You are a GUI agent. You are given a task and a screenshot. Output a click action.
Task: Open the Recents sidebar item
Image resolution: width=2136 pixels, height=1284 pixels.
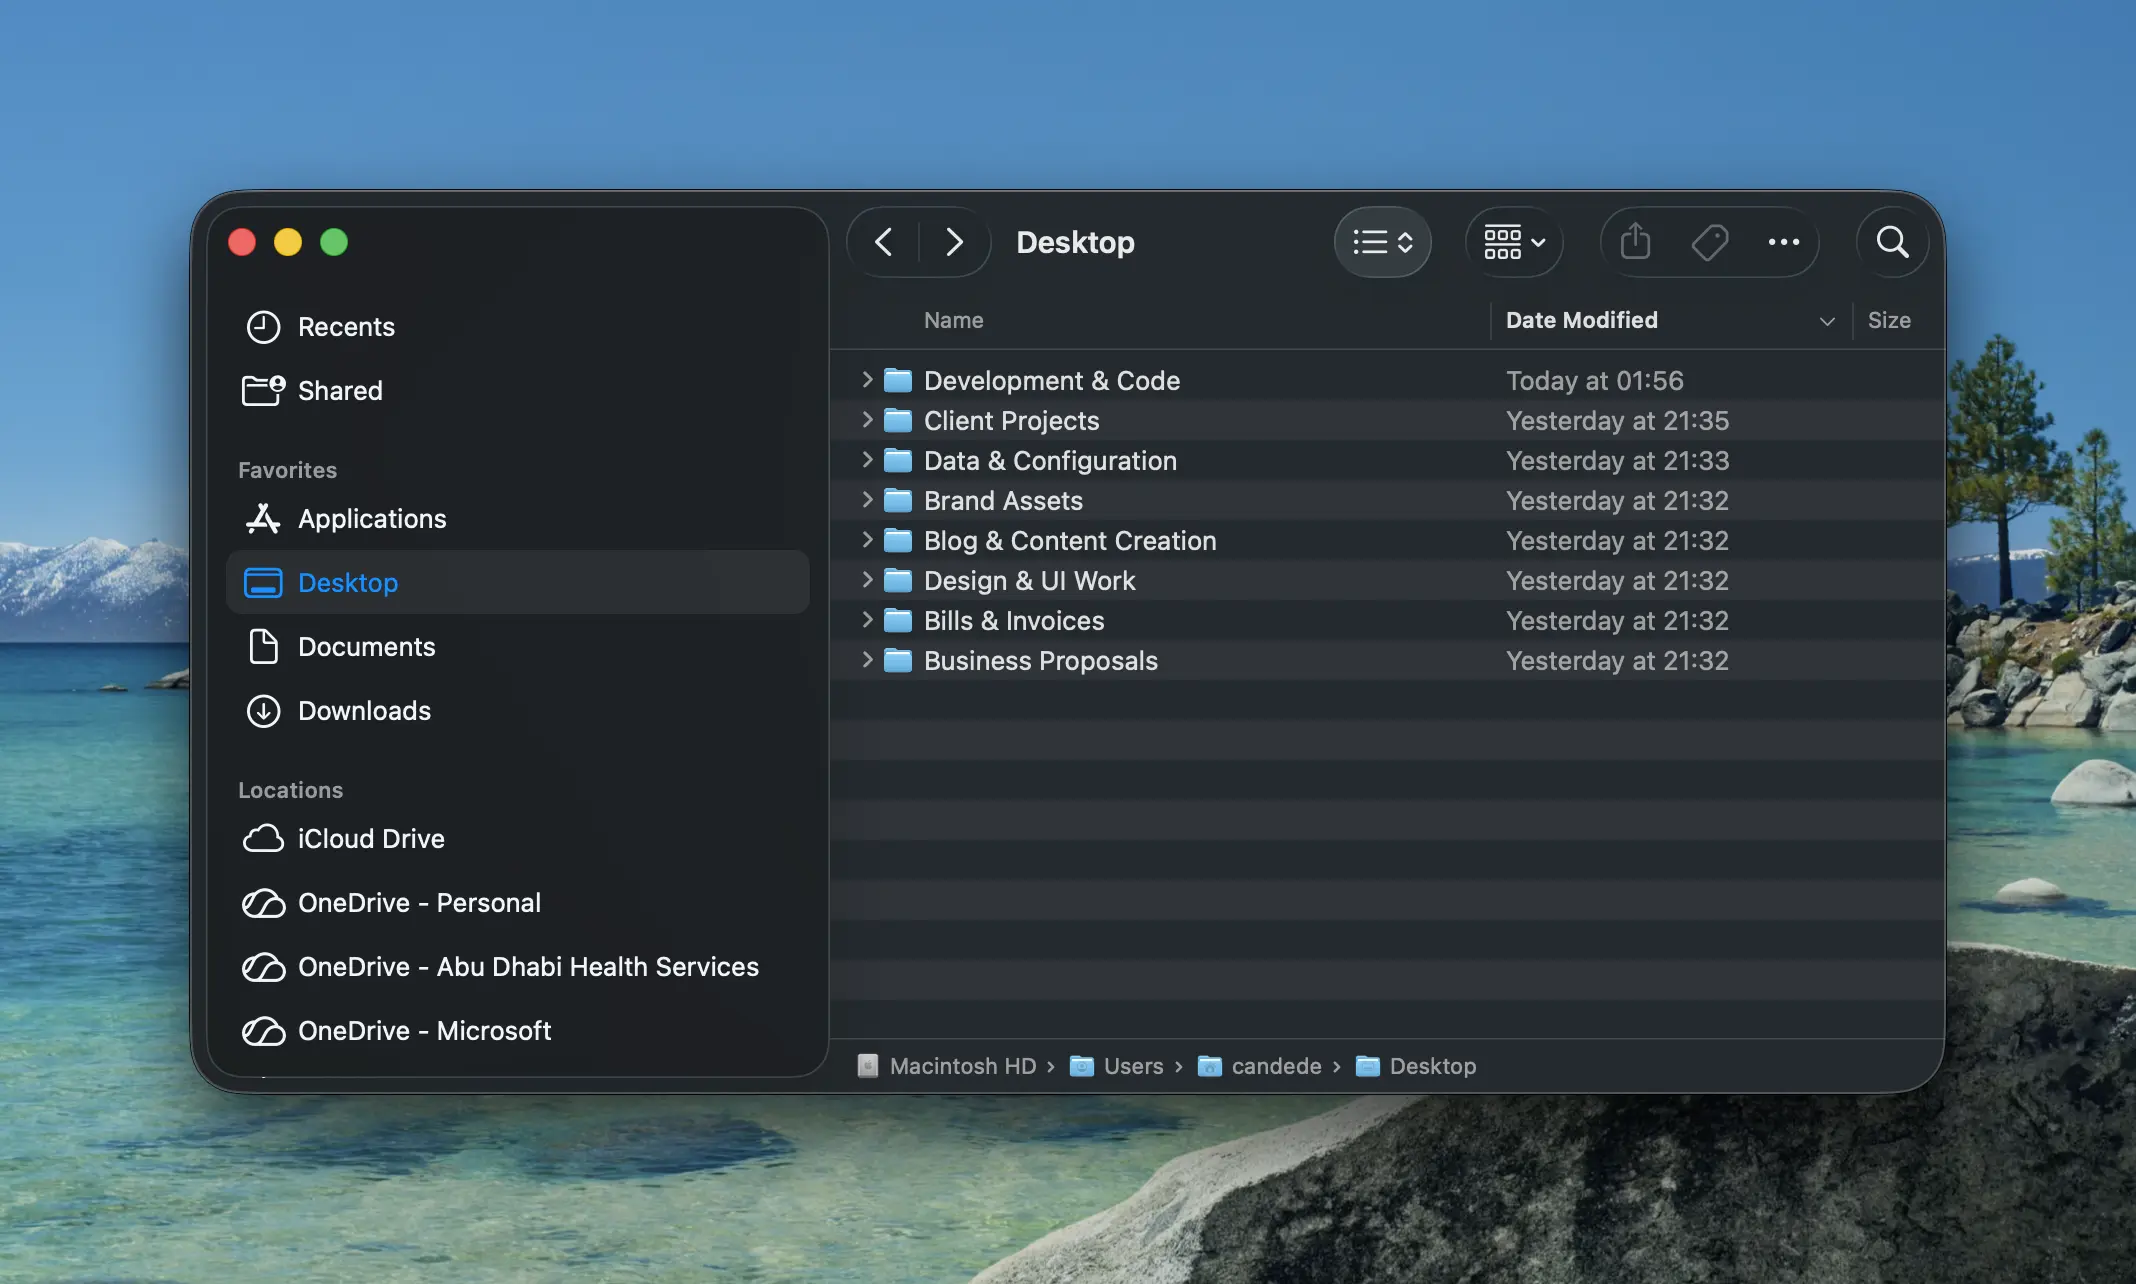345,327
